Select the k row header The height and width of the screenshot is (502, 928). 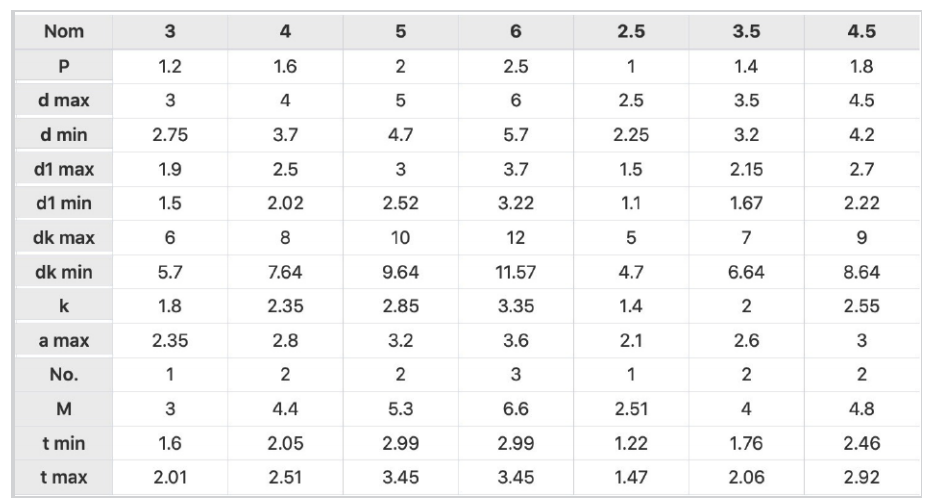tap(63, 306)
